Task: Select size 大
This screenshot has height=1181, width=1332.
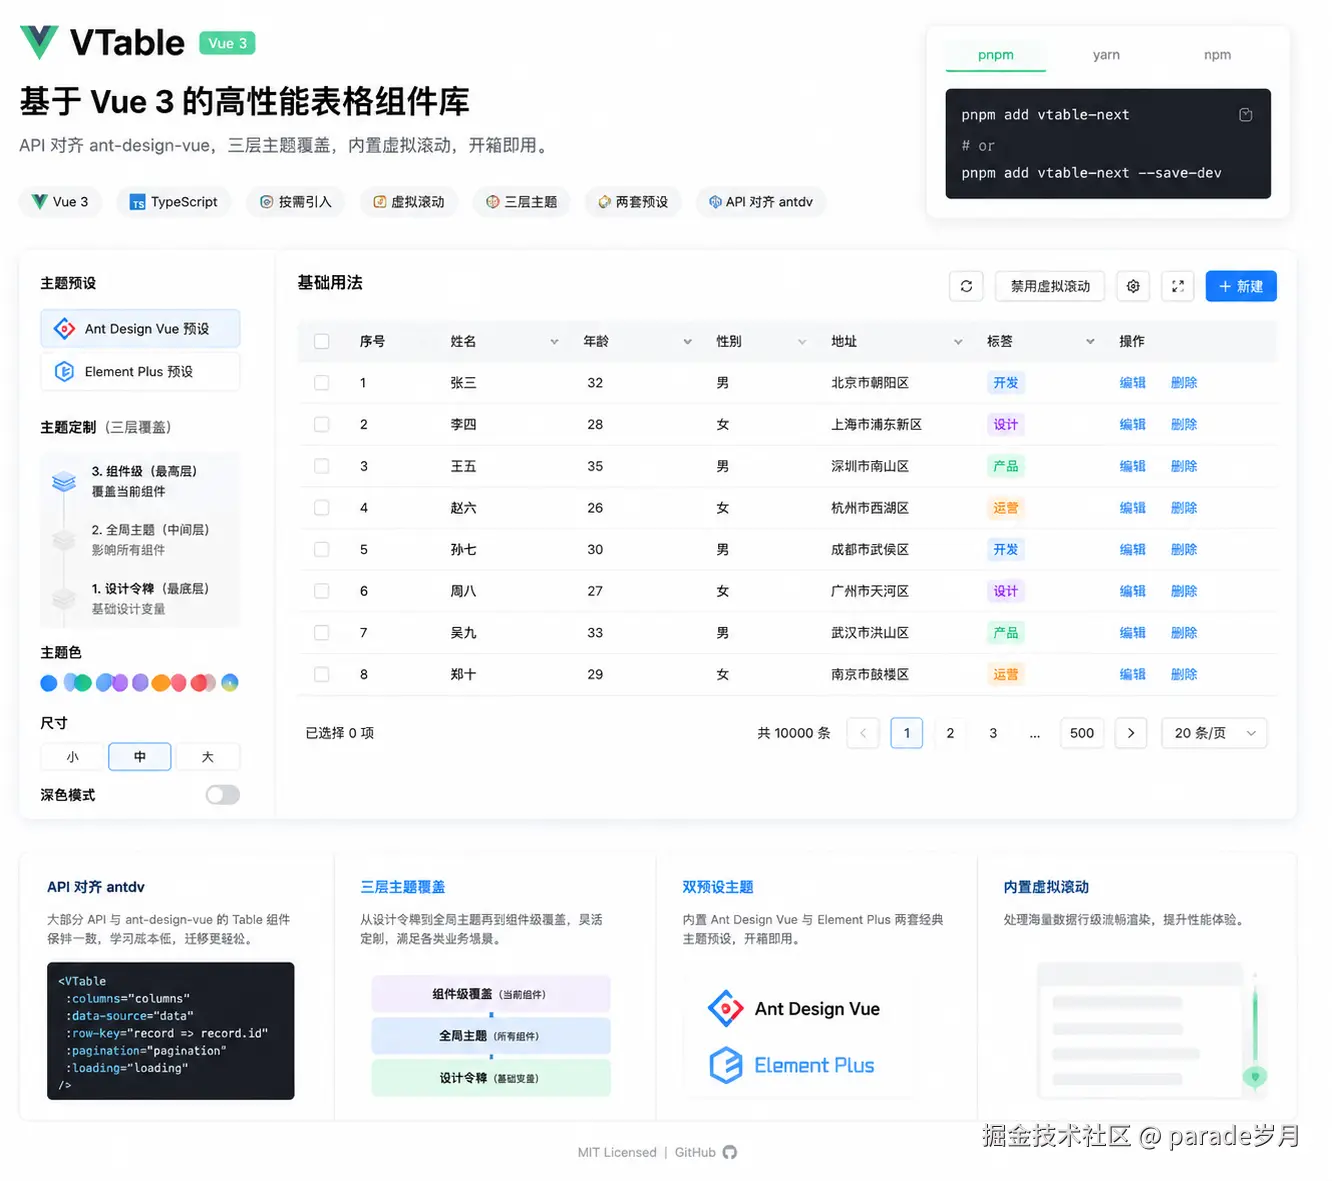Action: coord(208,757)
